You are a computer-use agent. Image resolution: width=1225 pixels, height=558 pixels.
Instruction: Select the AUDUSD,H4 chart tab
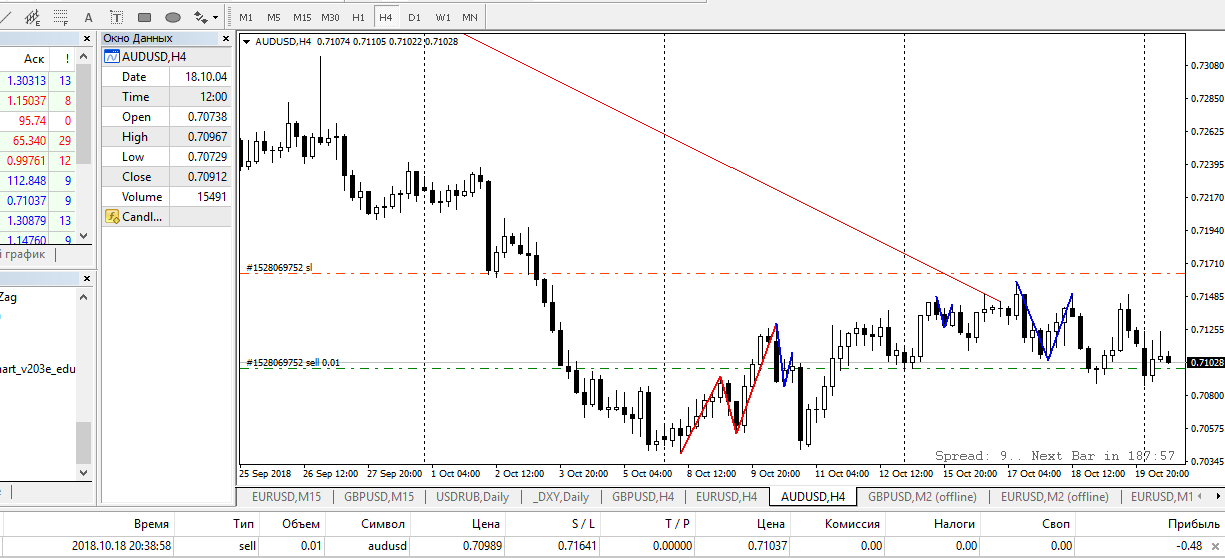click(813, 496)
